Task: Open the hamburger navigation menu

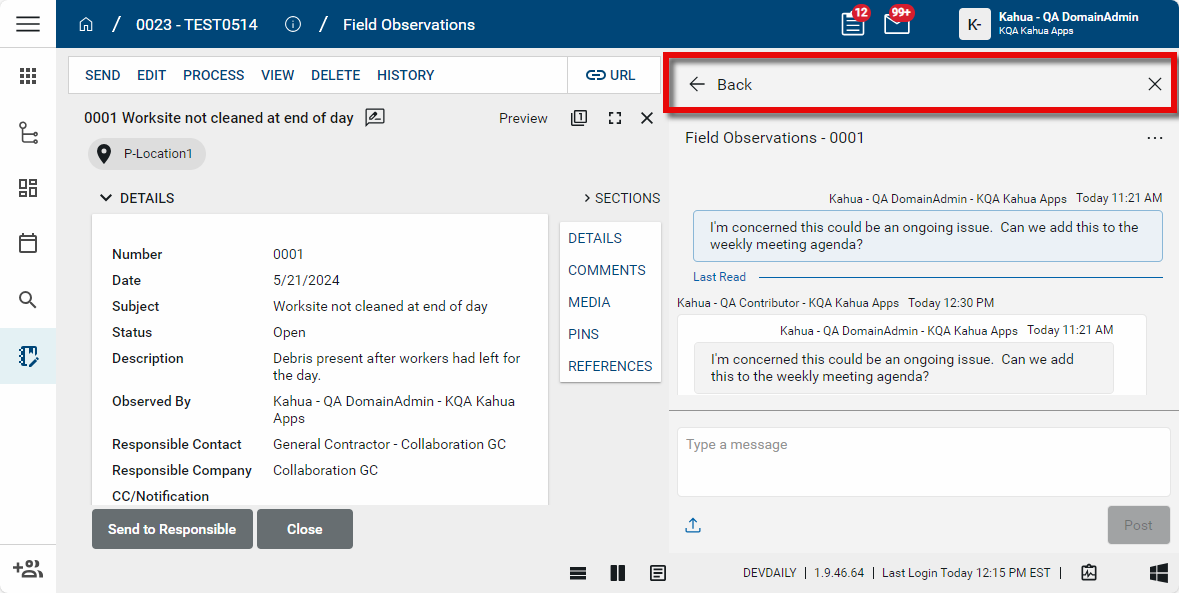Action: coord(28,24)
